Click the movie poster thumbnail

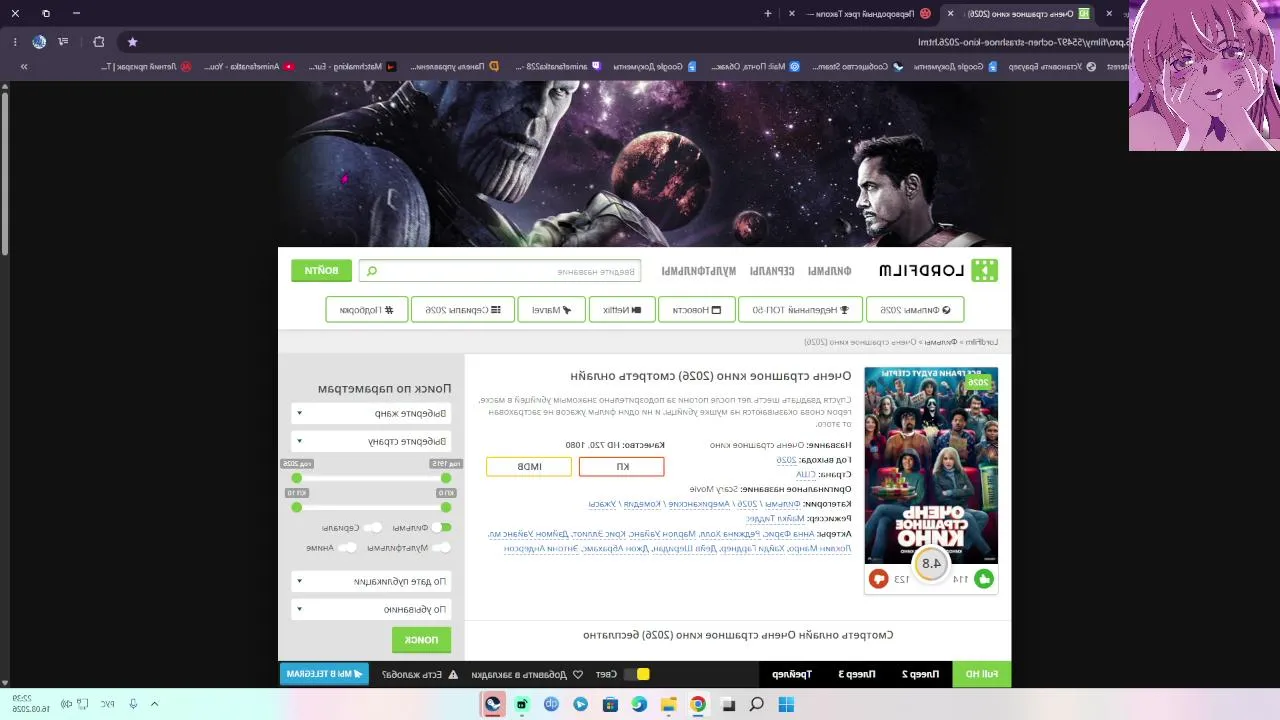[x=931, y=466]
